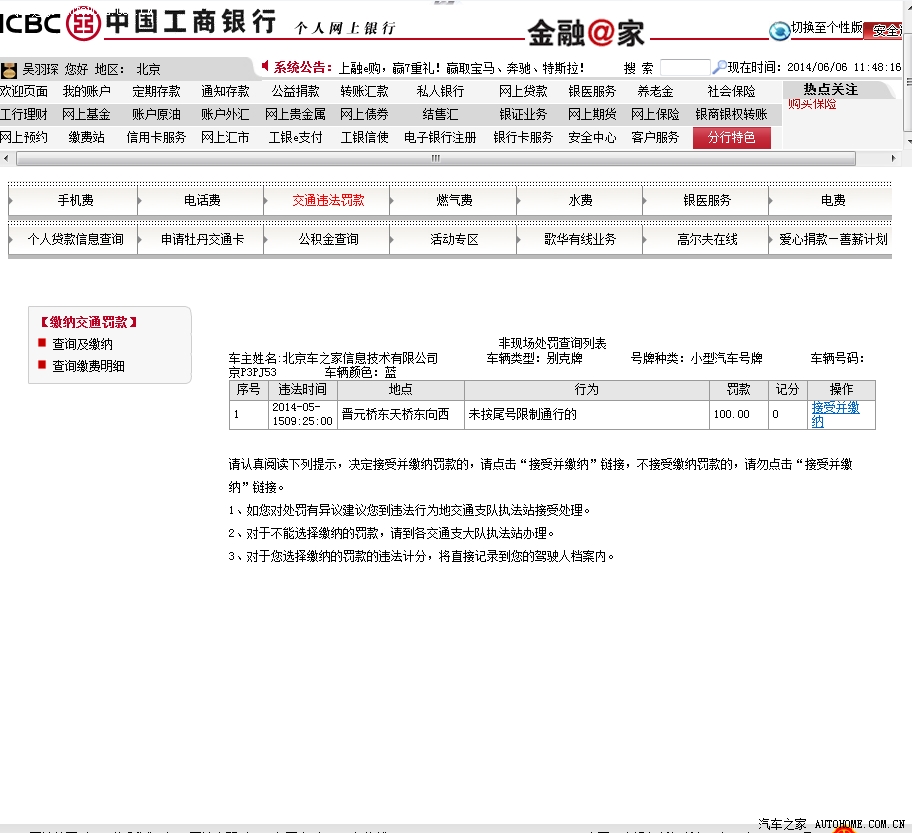Click into the search input field
This screenshot has height=833, width=912.
click(685, 67)
